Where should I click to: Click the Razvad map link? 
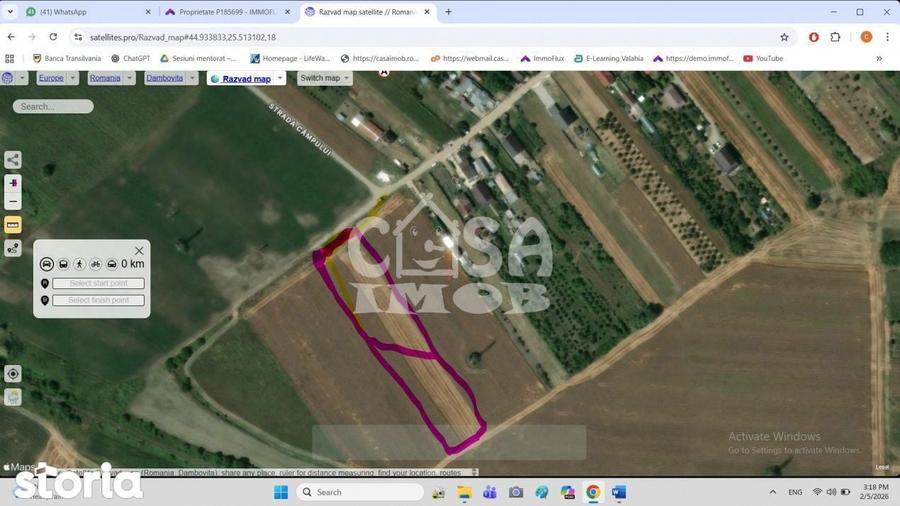pos(246,79)
